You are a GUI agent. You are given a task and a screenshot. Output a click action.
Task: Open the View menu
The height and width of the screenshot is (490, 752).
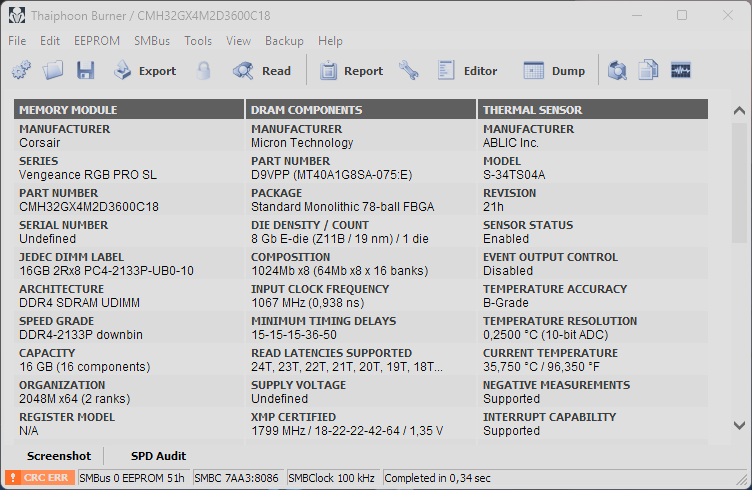[x=238, y=41]
